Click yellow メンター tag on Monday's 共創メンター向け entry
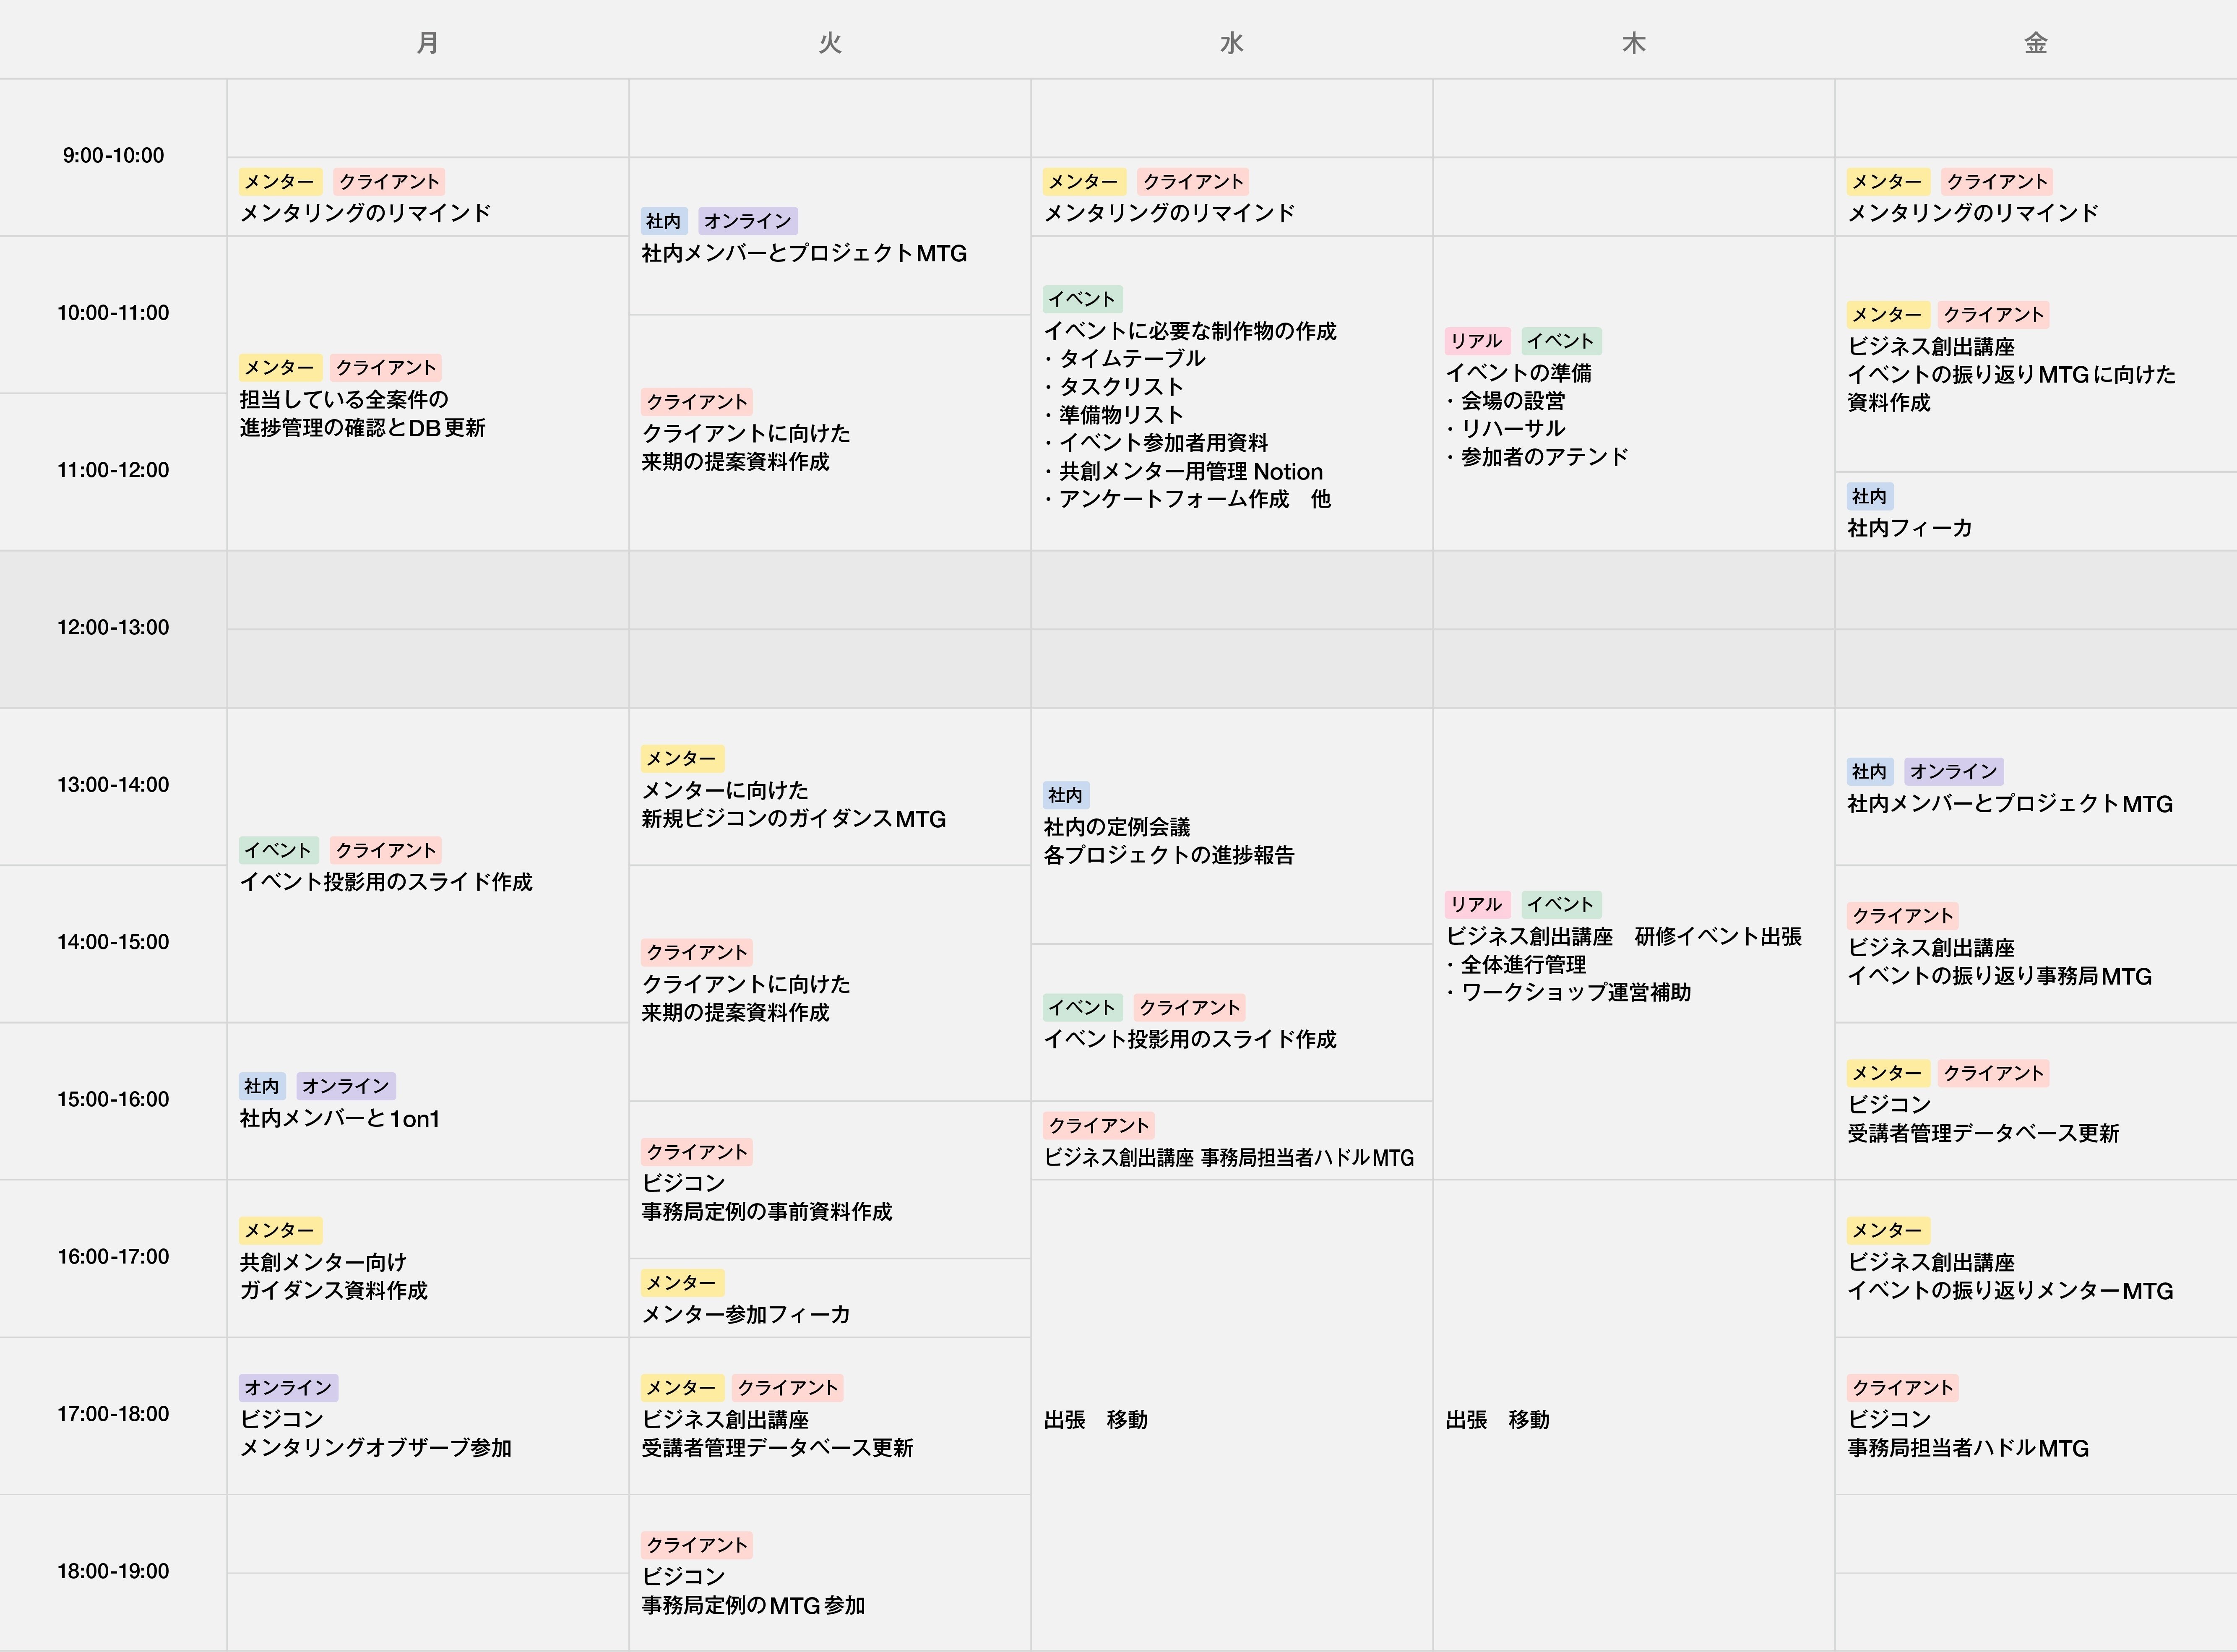Image resolution: width=2237 pixels, height=1652 pixels. click(280, 1231)
